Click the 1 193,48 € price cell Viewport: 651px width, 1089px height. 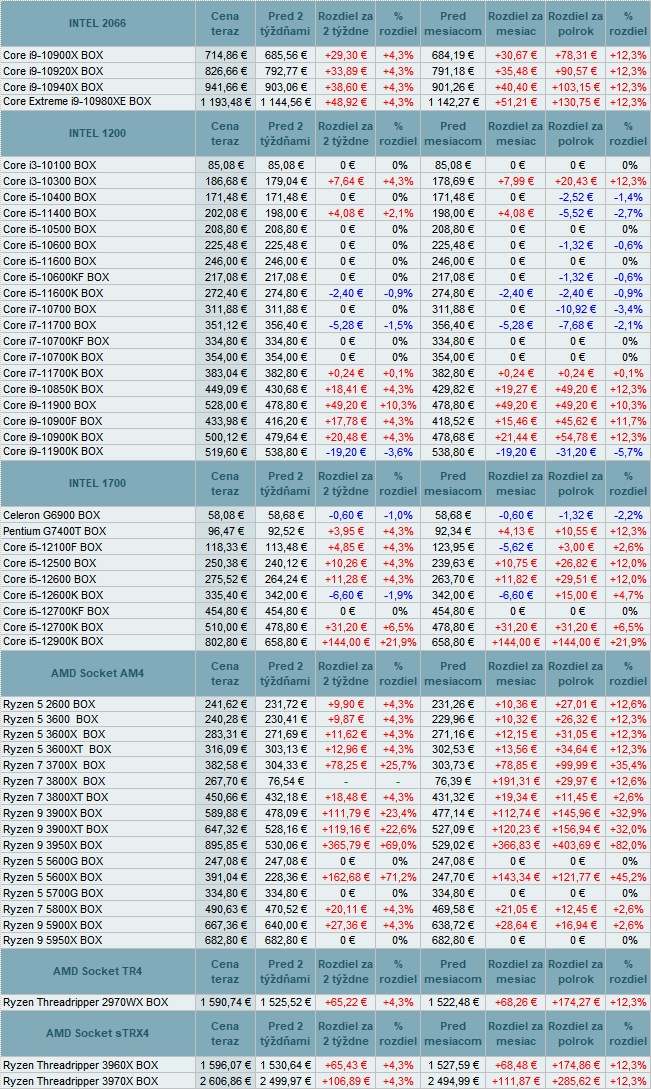[225, 102]
